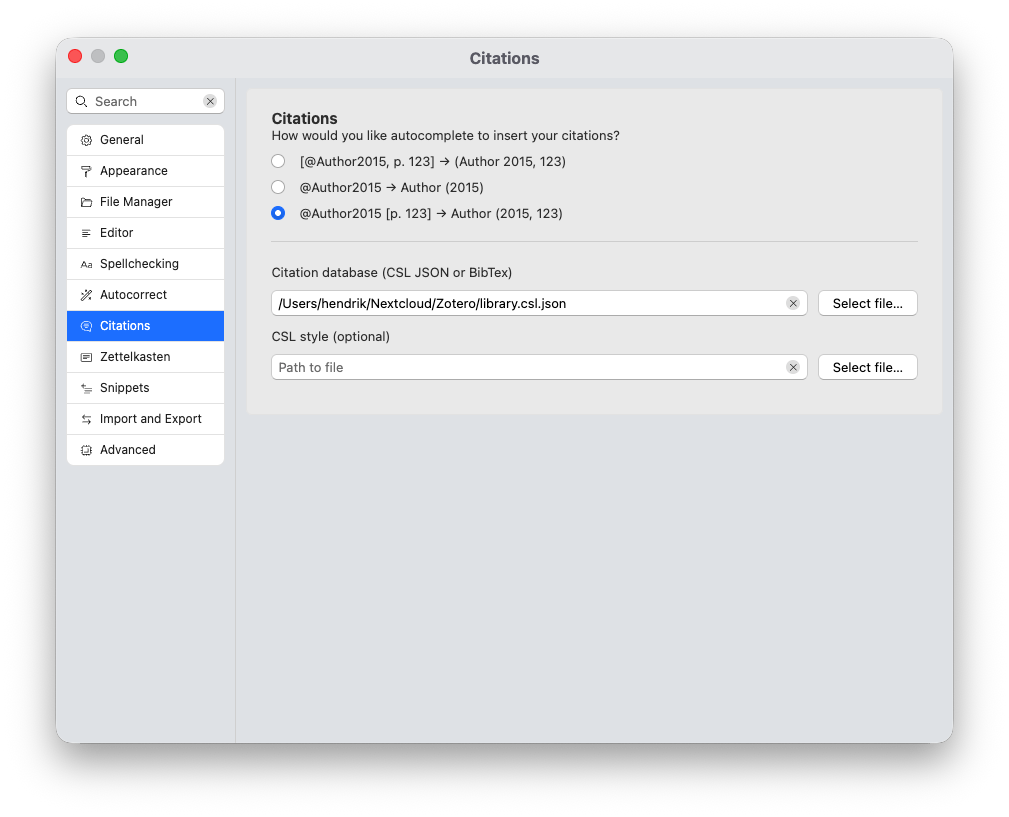Viewport: 1009px width, 817px height.
Task: Select @Author2015 [p. 123] radio option
Action: 278,213
